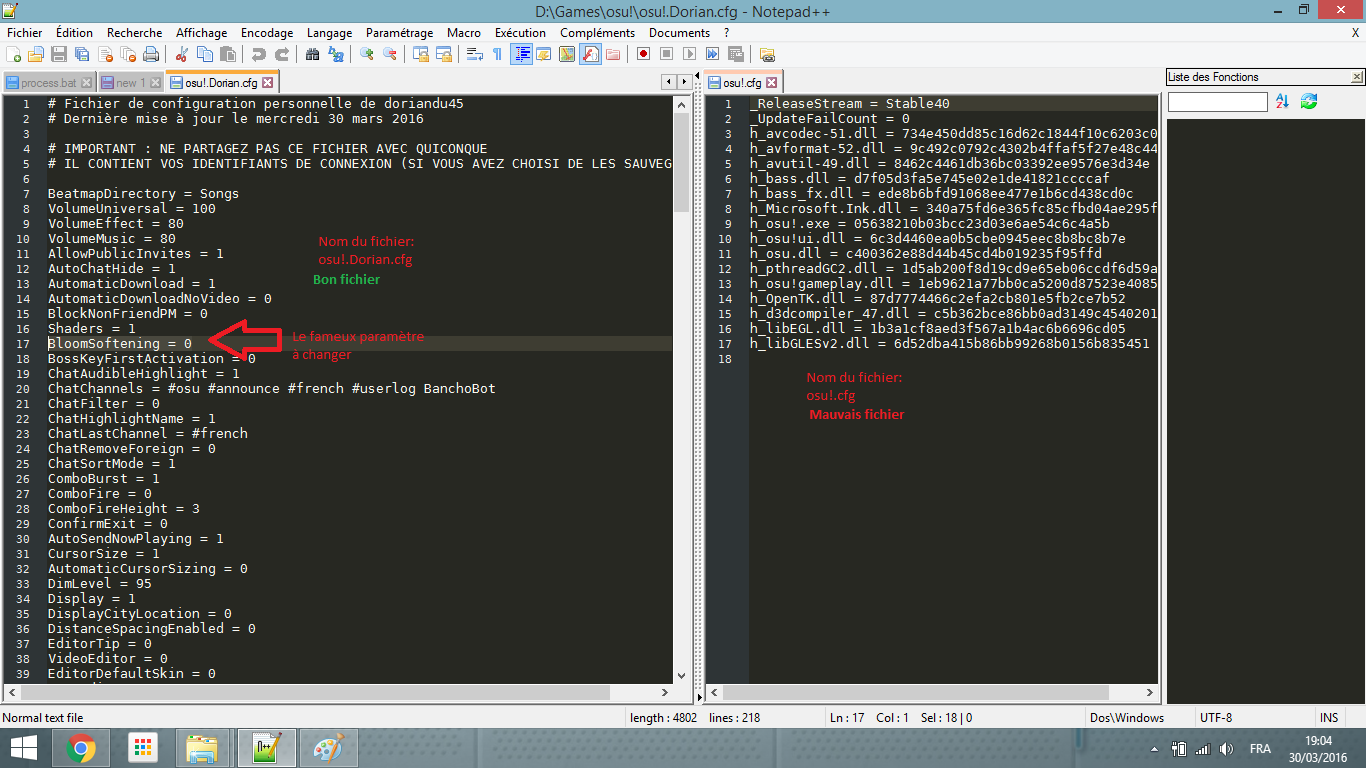Cut selection with the scissors icon
Viewport: 1366px width, 768px height.
(x=182, y=54)
